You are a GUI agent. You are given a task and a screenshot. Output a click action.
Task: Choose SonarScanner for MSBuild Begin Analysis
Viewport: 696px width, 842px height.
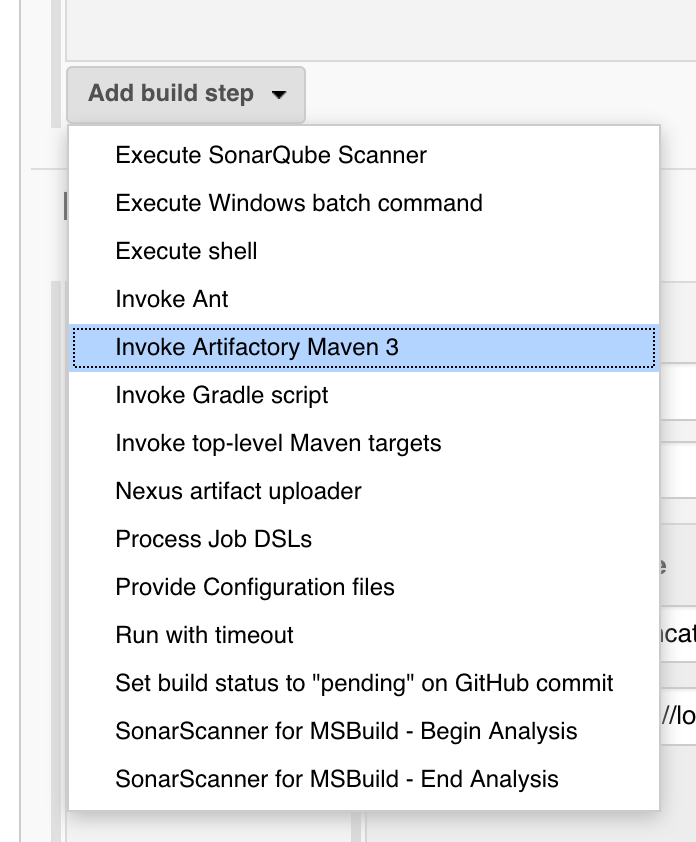346,731
